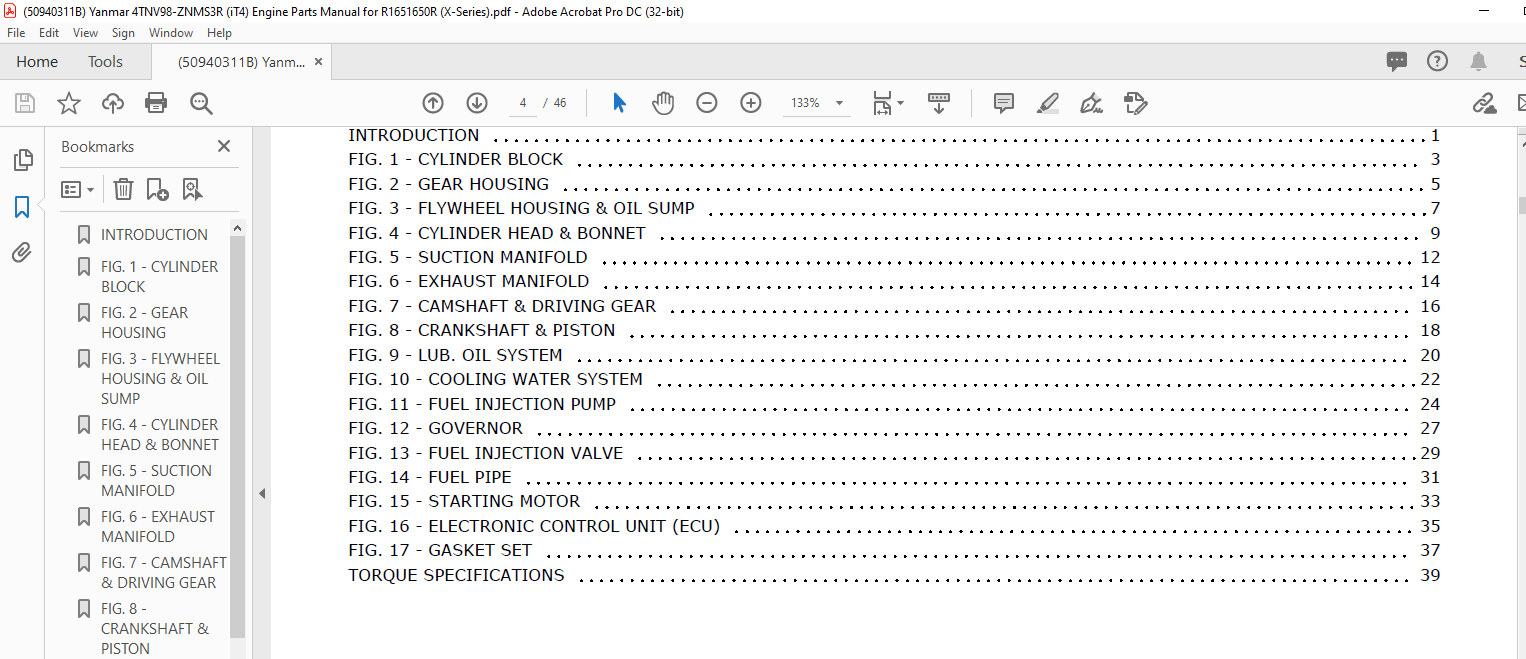Open the File menu

tap(16, 33)
